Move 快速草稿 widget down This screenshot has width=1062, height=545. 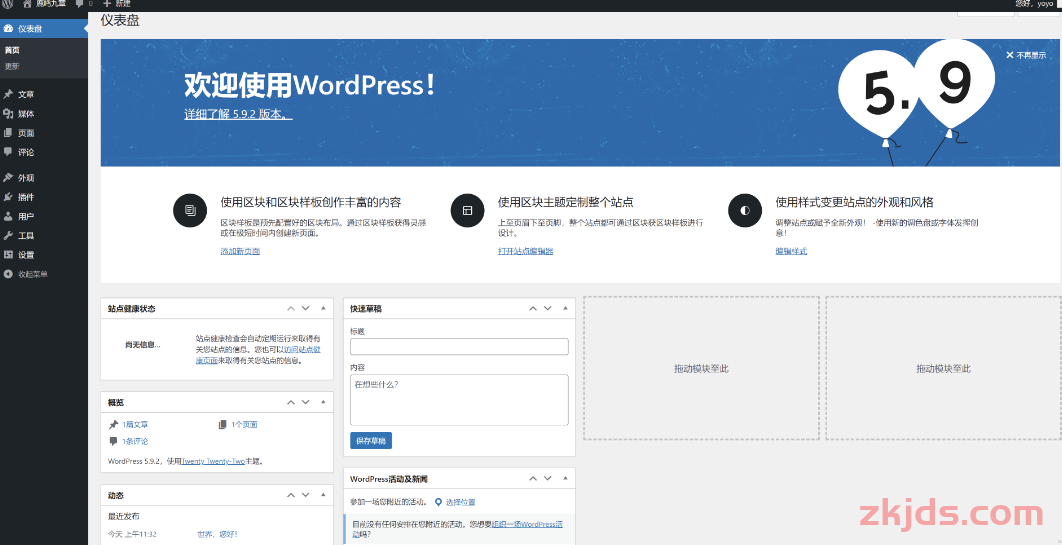(548, 308)
